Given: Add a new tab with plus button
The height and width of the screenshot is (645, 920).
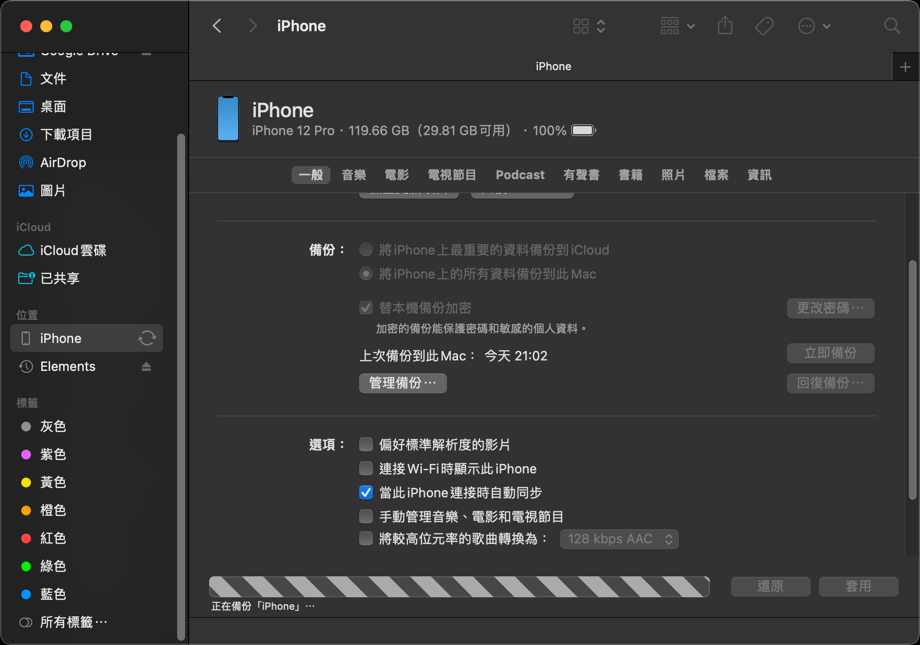Looking at the screenshot, I should point(905,67).
